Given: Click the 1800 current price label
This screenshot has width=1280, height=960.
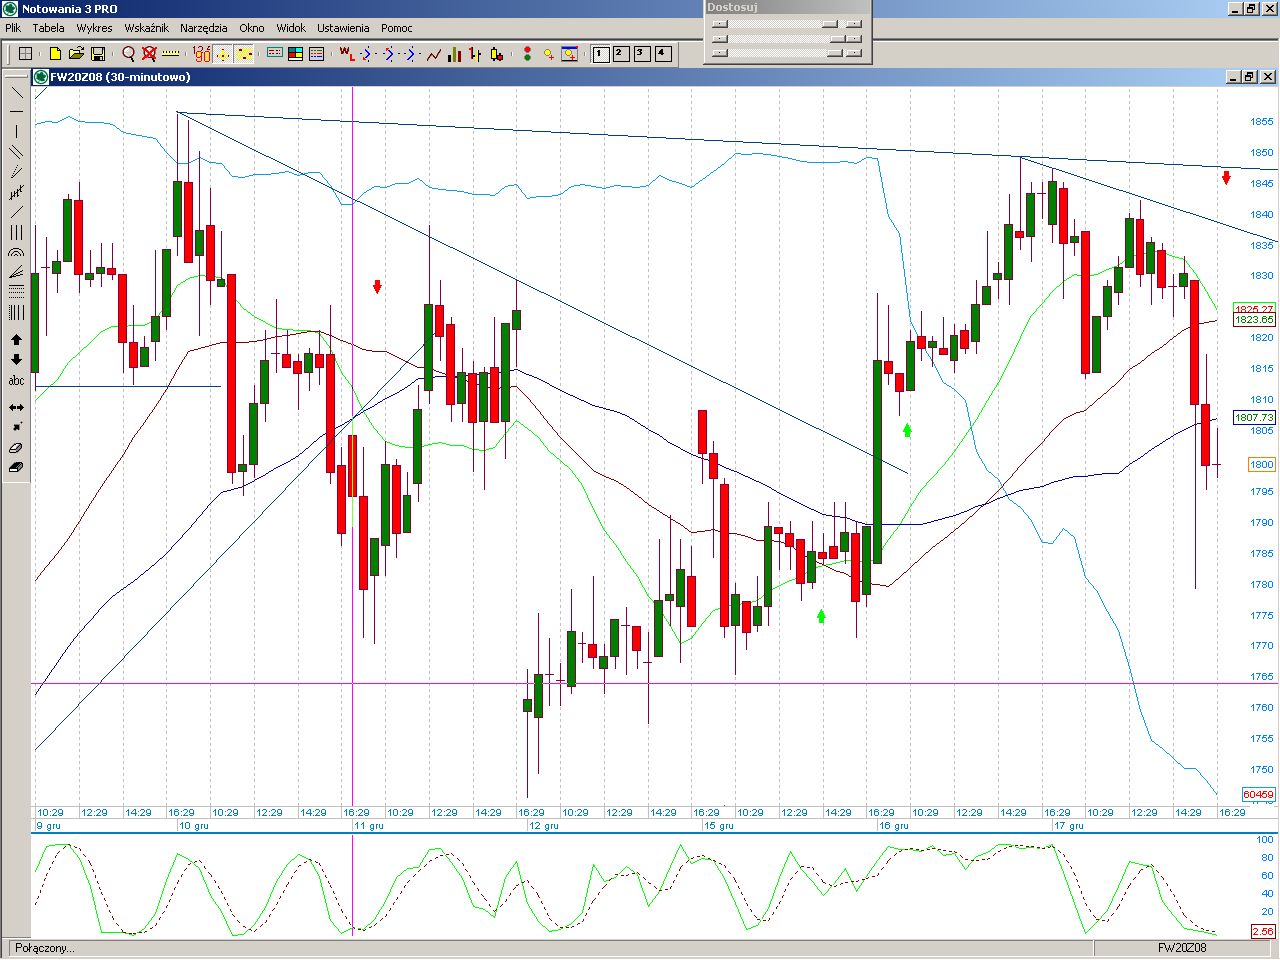Looking at the screenshot, I should (x=1261, y=464).
